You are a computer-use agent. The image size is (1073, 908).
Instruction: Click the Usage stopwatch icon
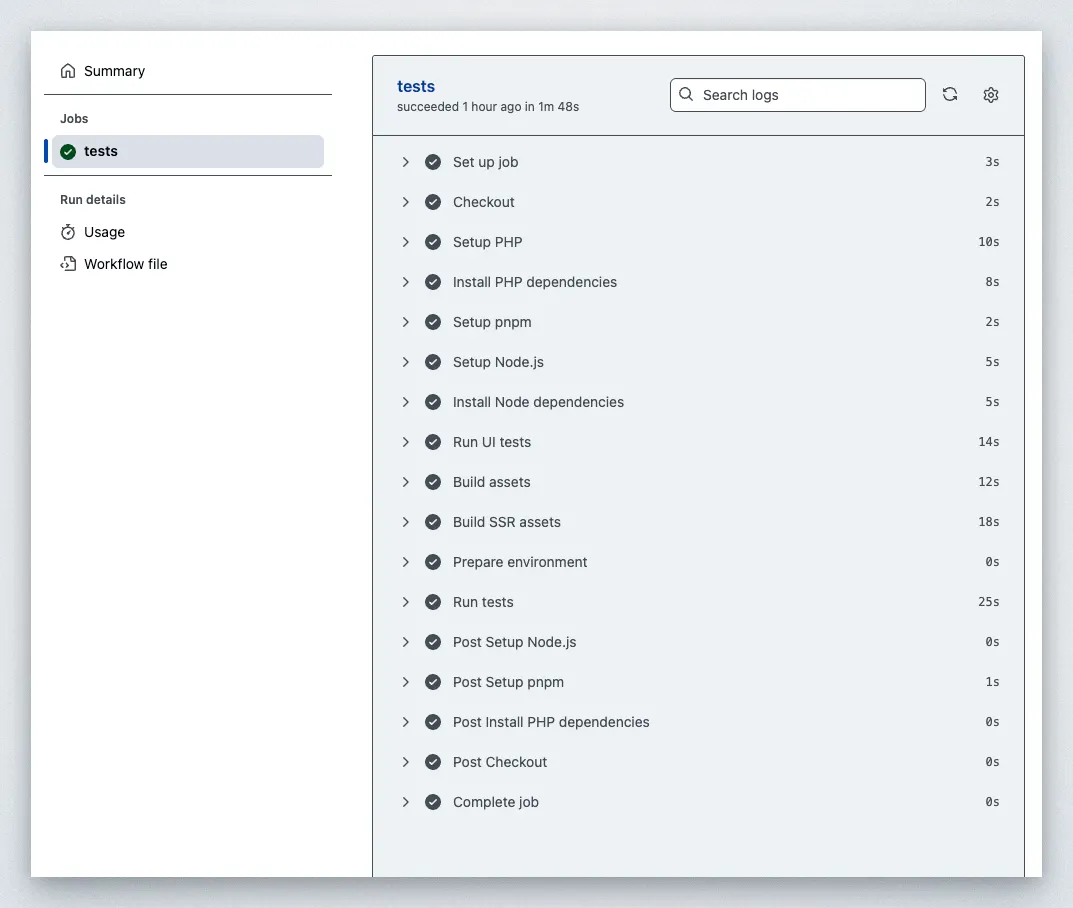click(68, 232)
